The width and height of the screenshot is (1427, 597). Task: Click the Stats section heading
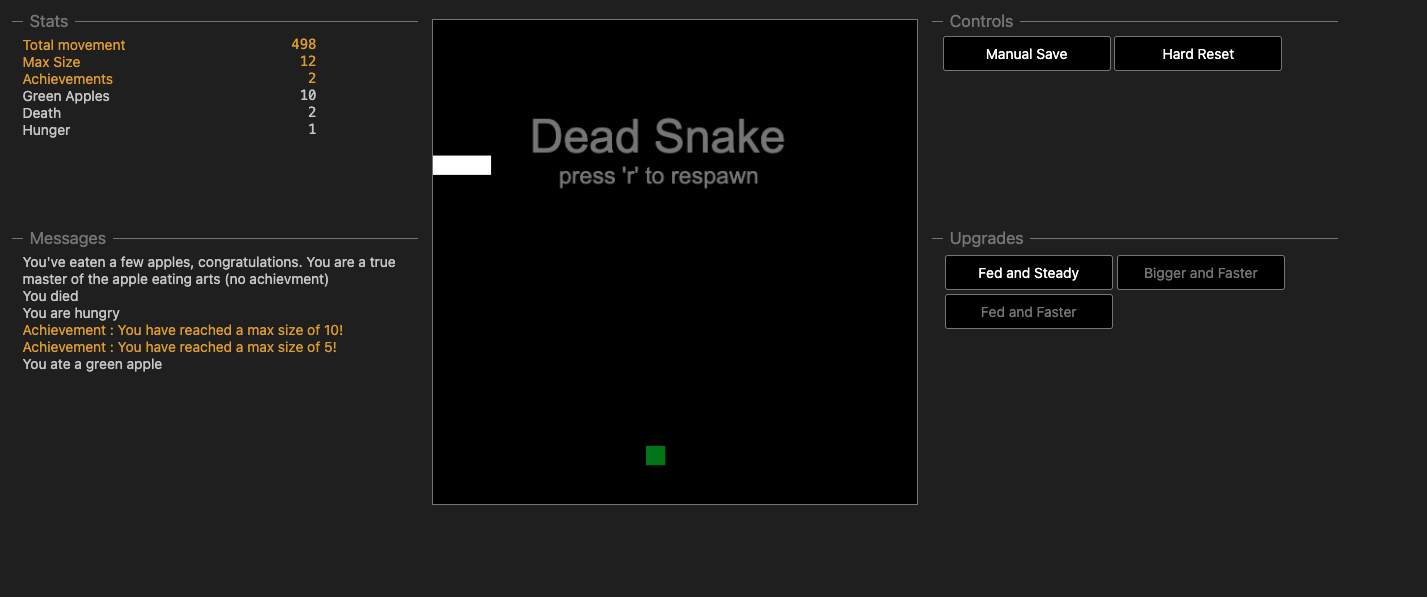coord(49,21)
